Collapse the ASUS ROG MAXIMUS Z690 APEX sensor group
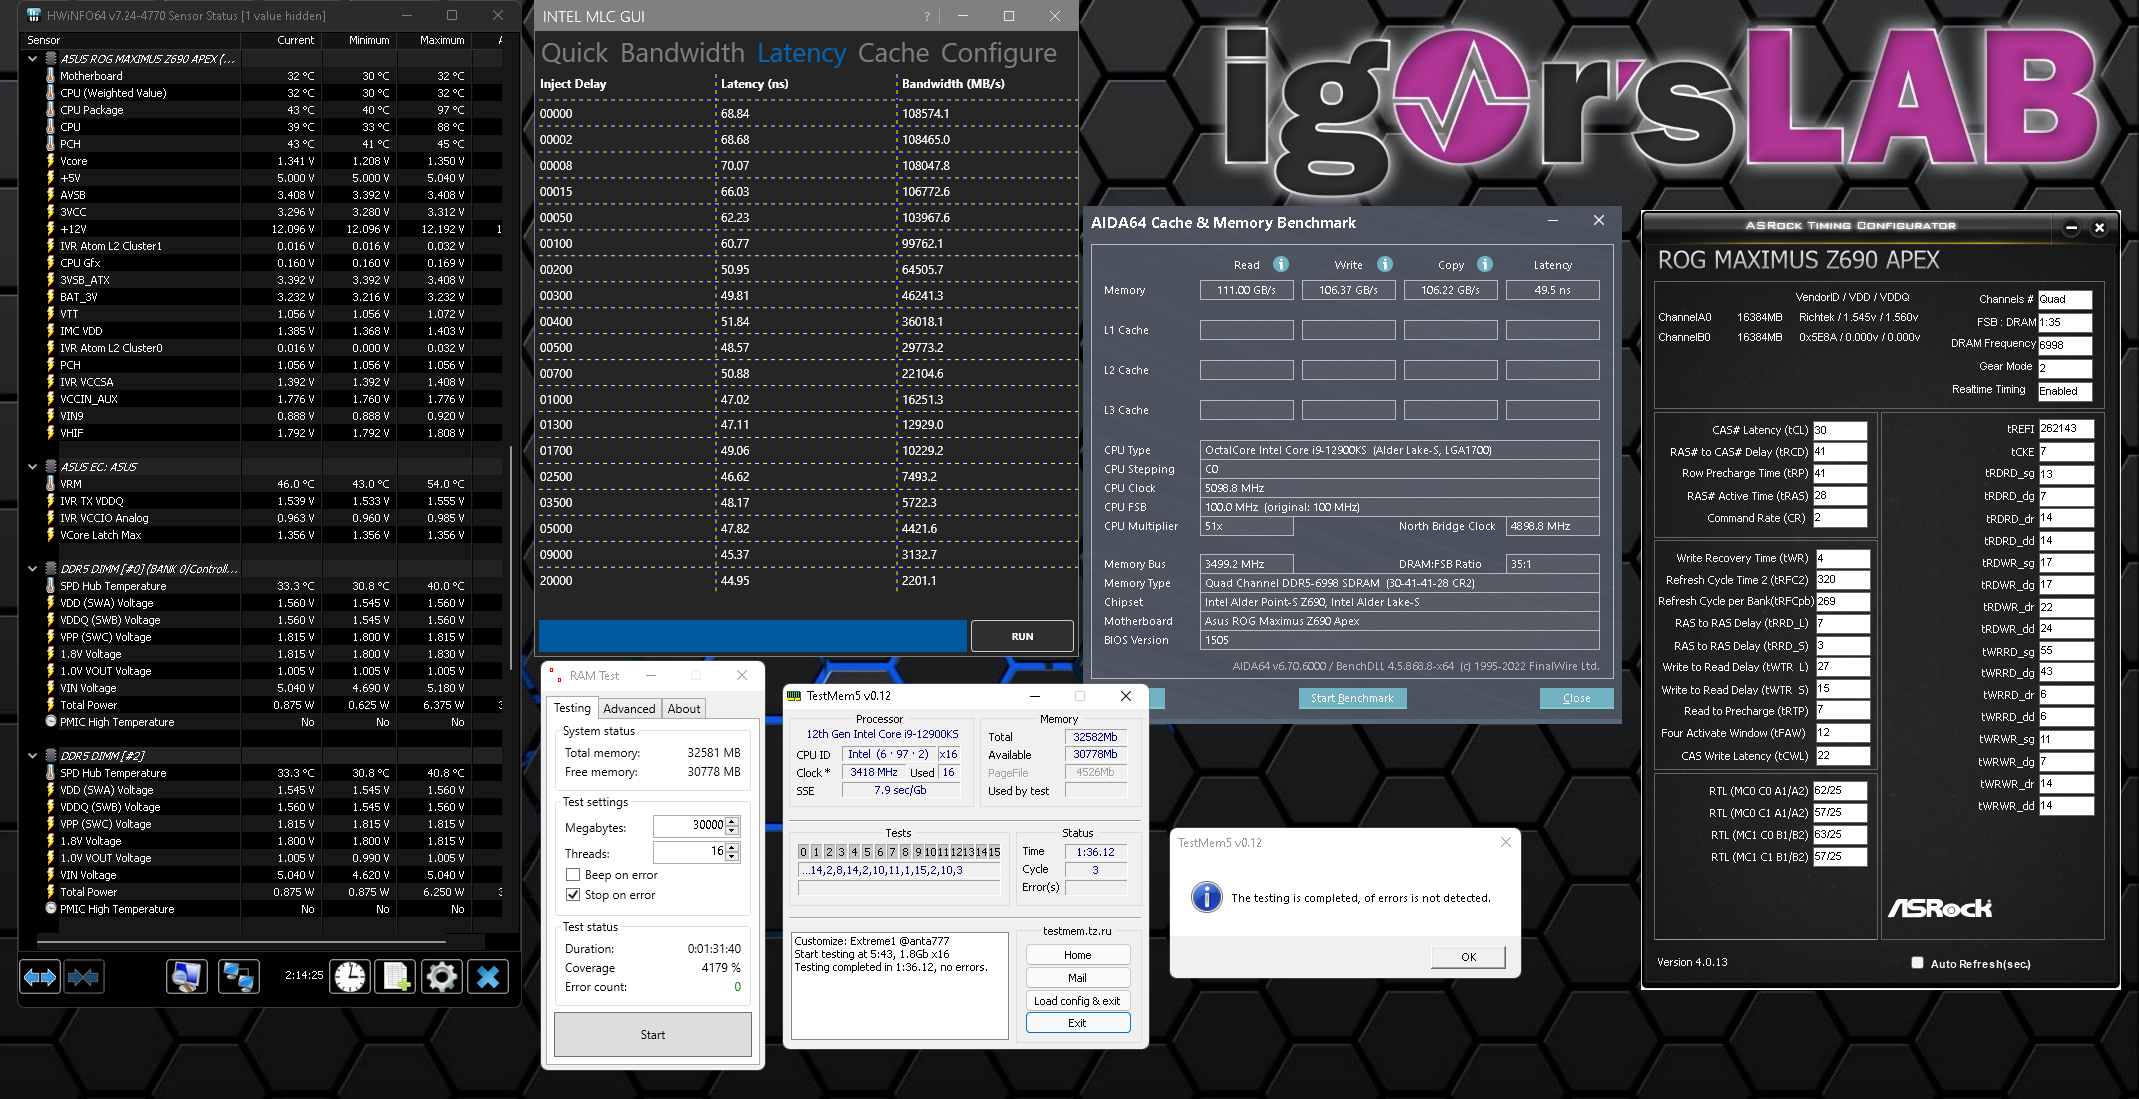Viewport: 2139px width, 1099px height. click(33, 59)
